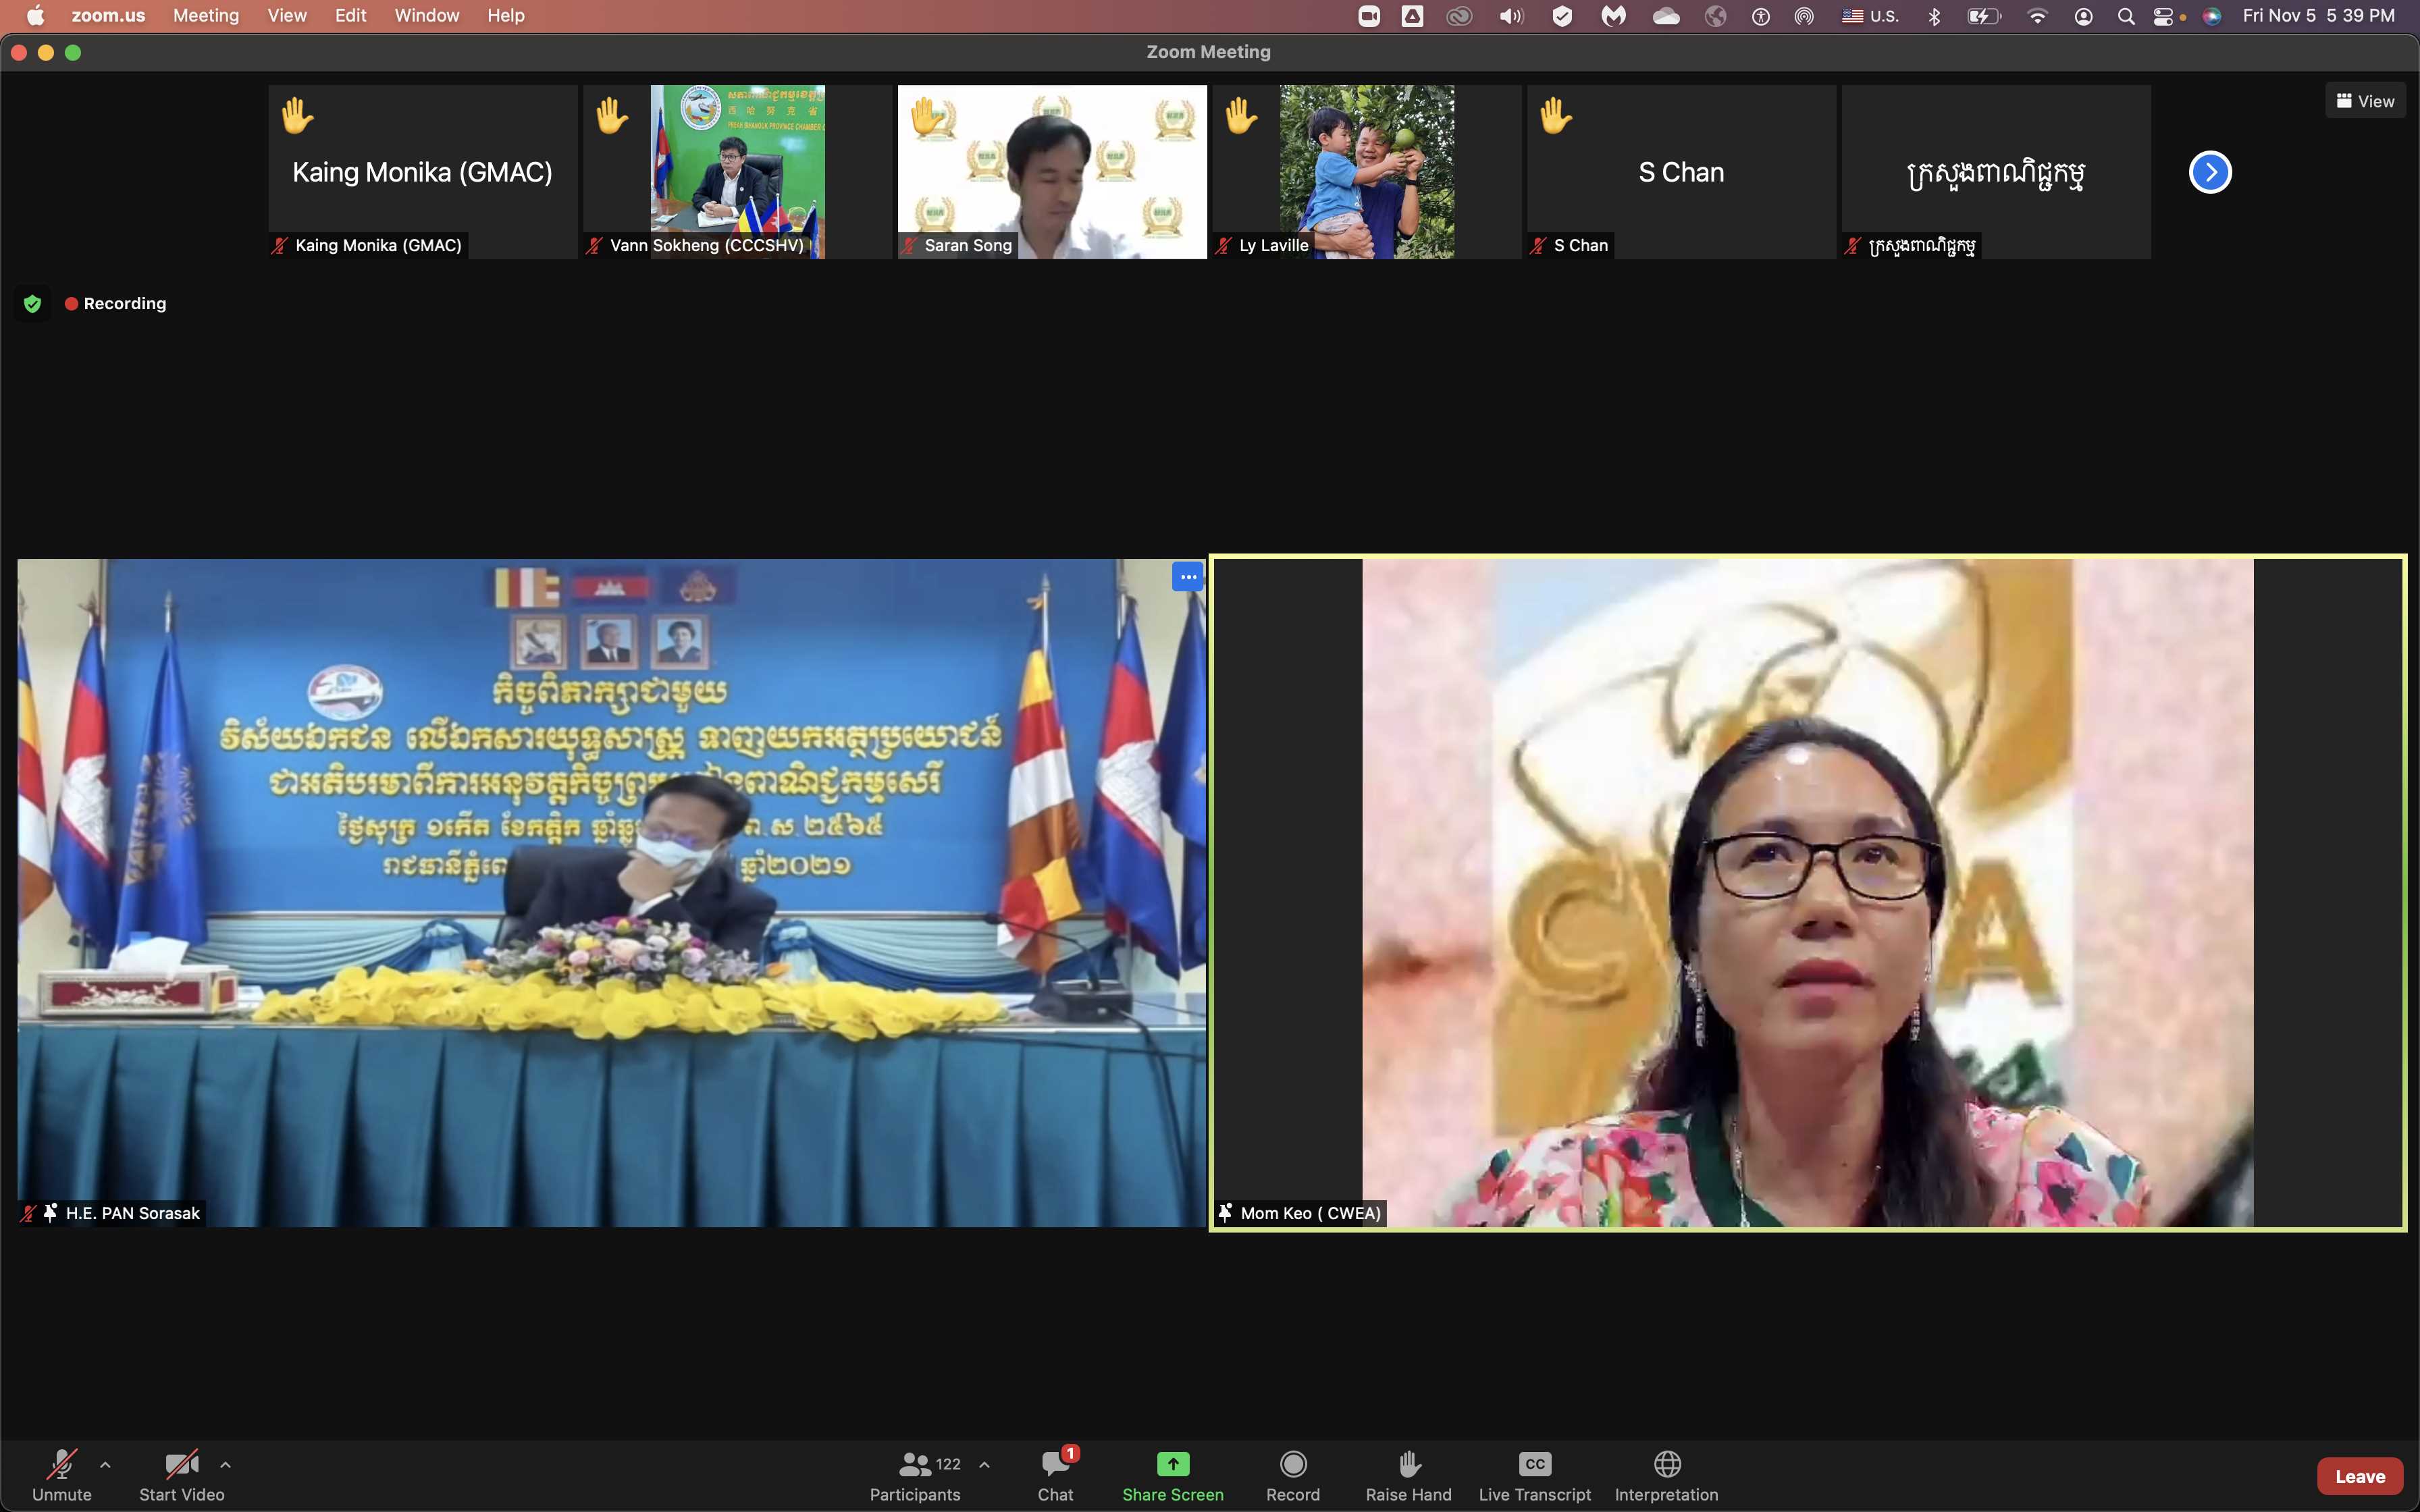
Task: Open the Edit menu
Action: 351,15
